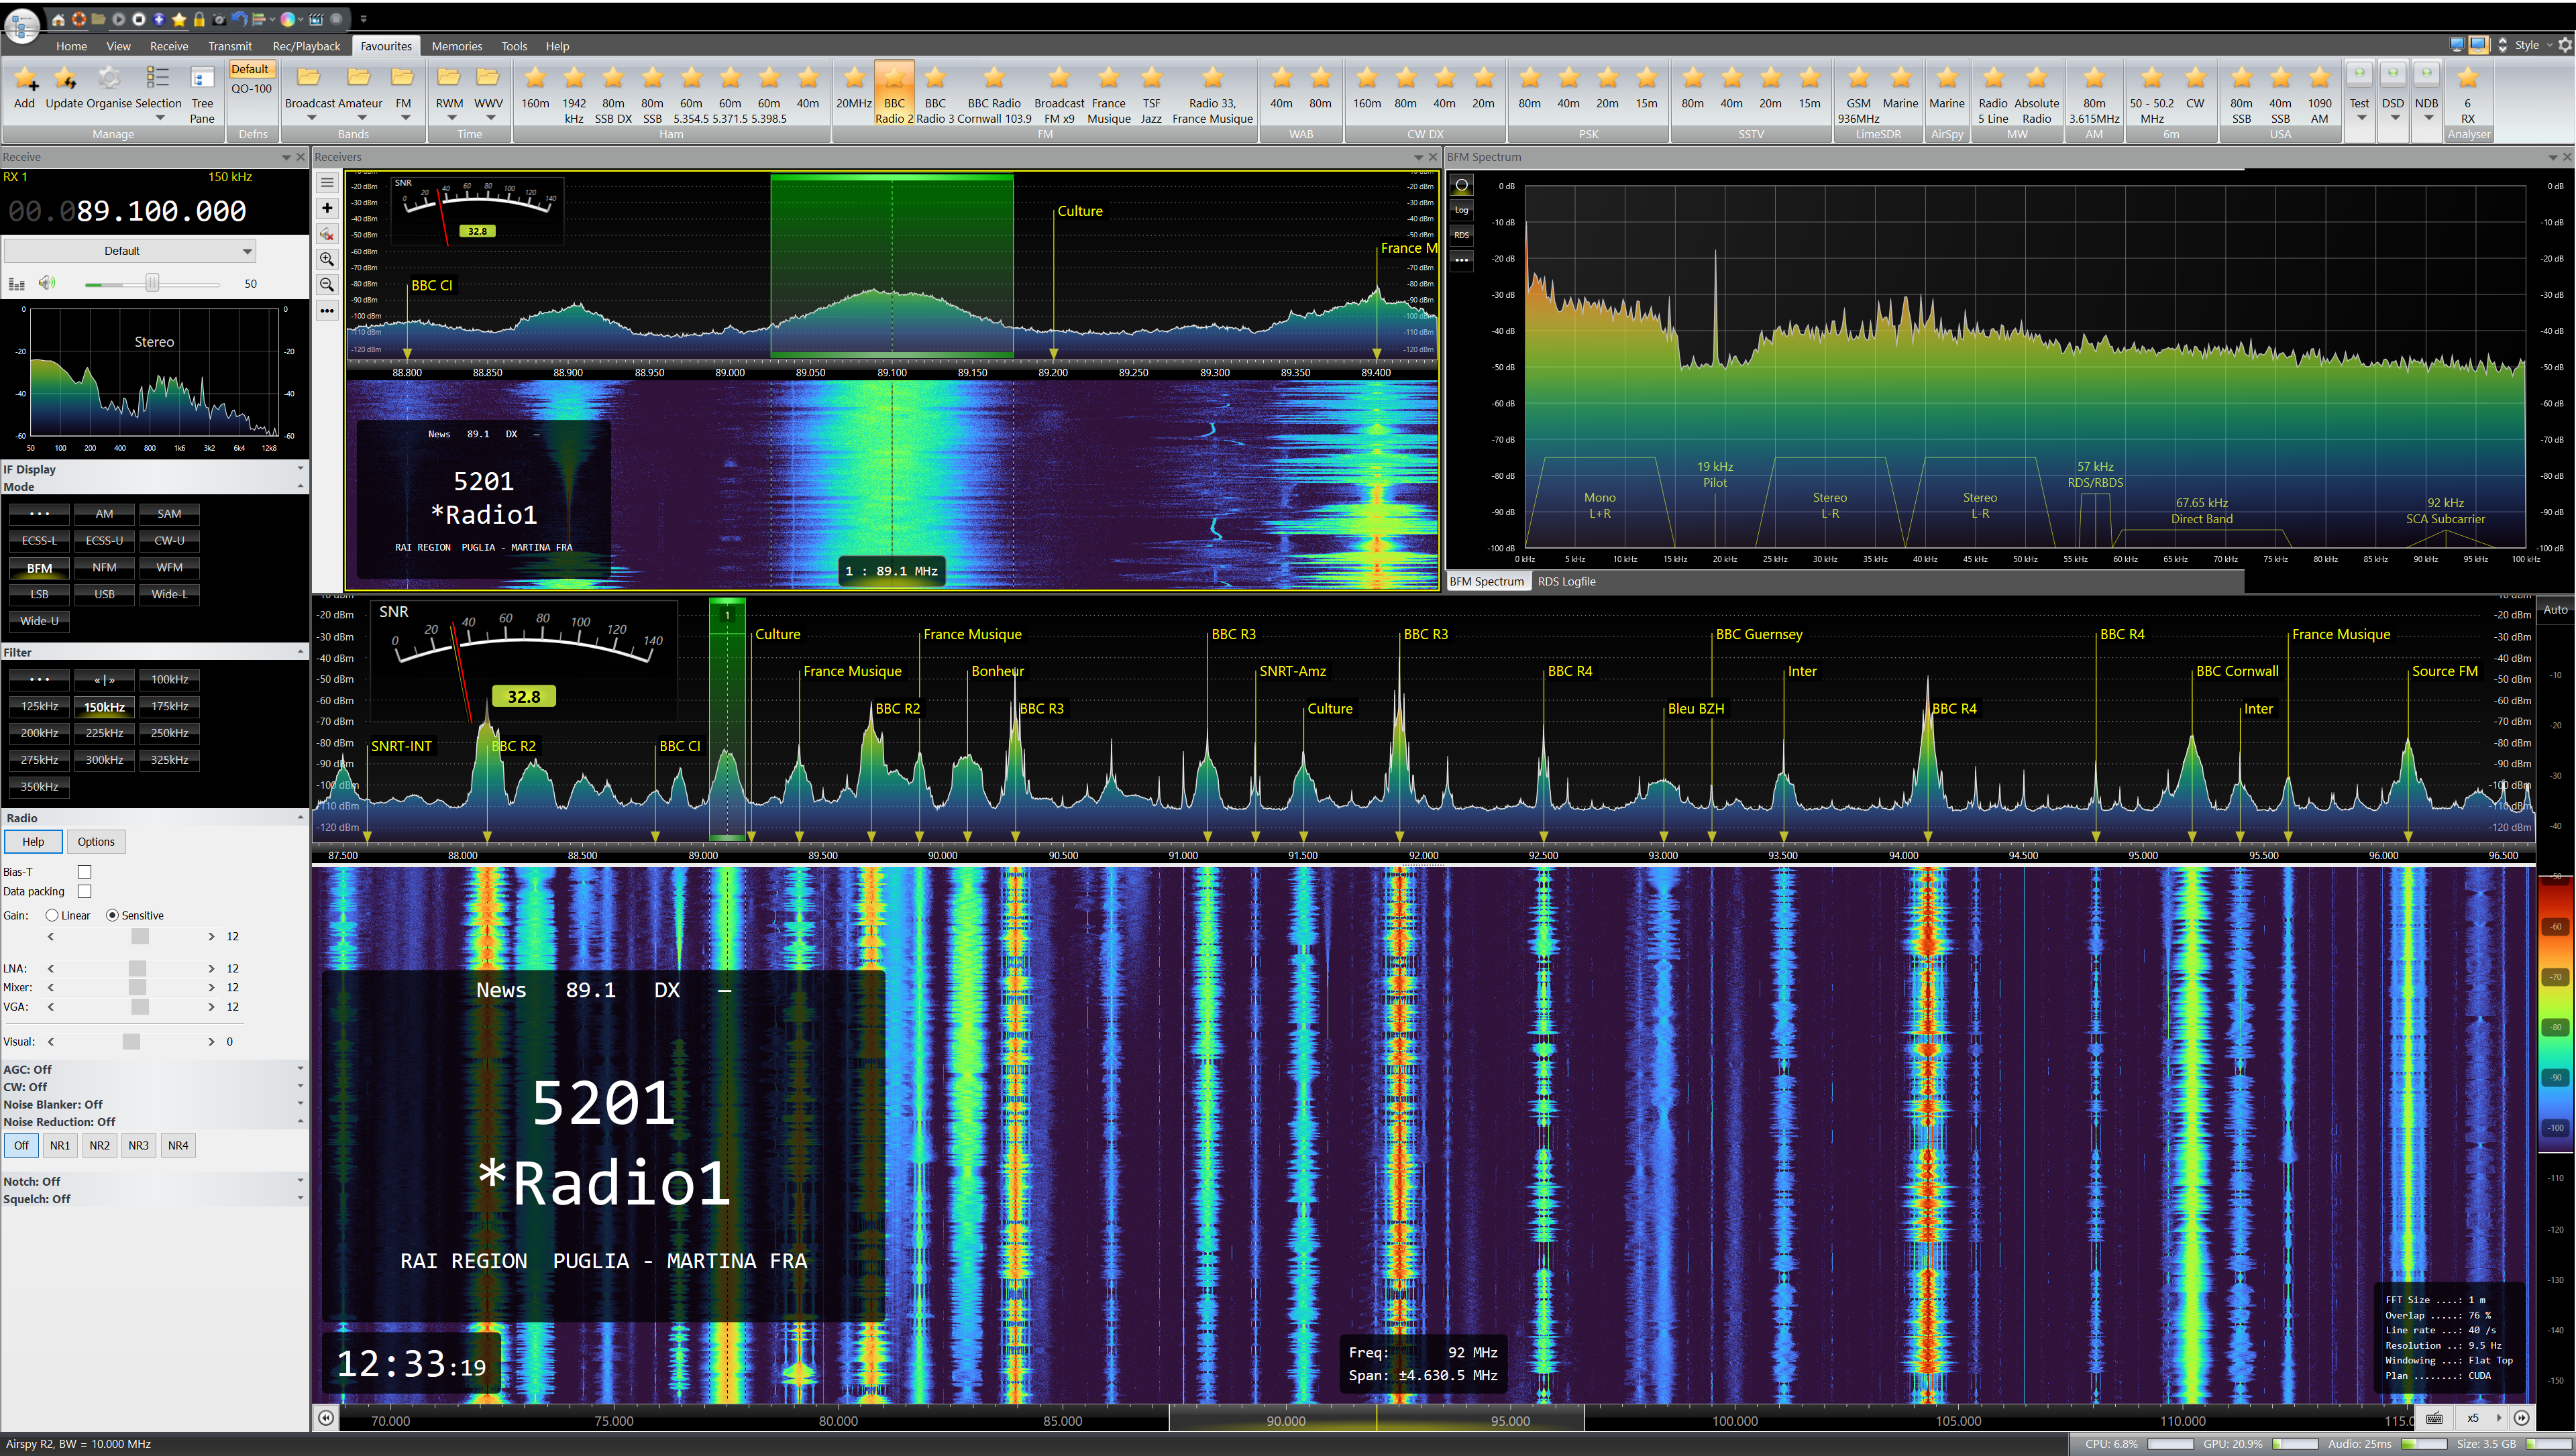Image resolution: width=2576 pixels, height=1456 pixels.
Task: Enable the Bias-T checkbox
Action: [x=85, y=872]
